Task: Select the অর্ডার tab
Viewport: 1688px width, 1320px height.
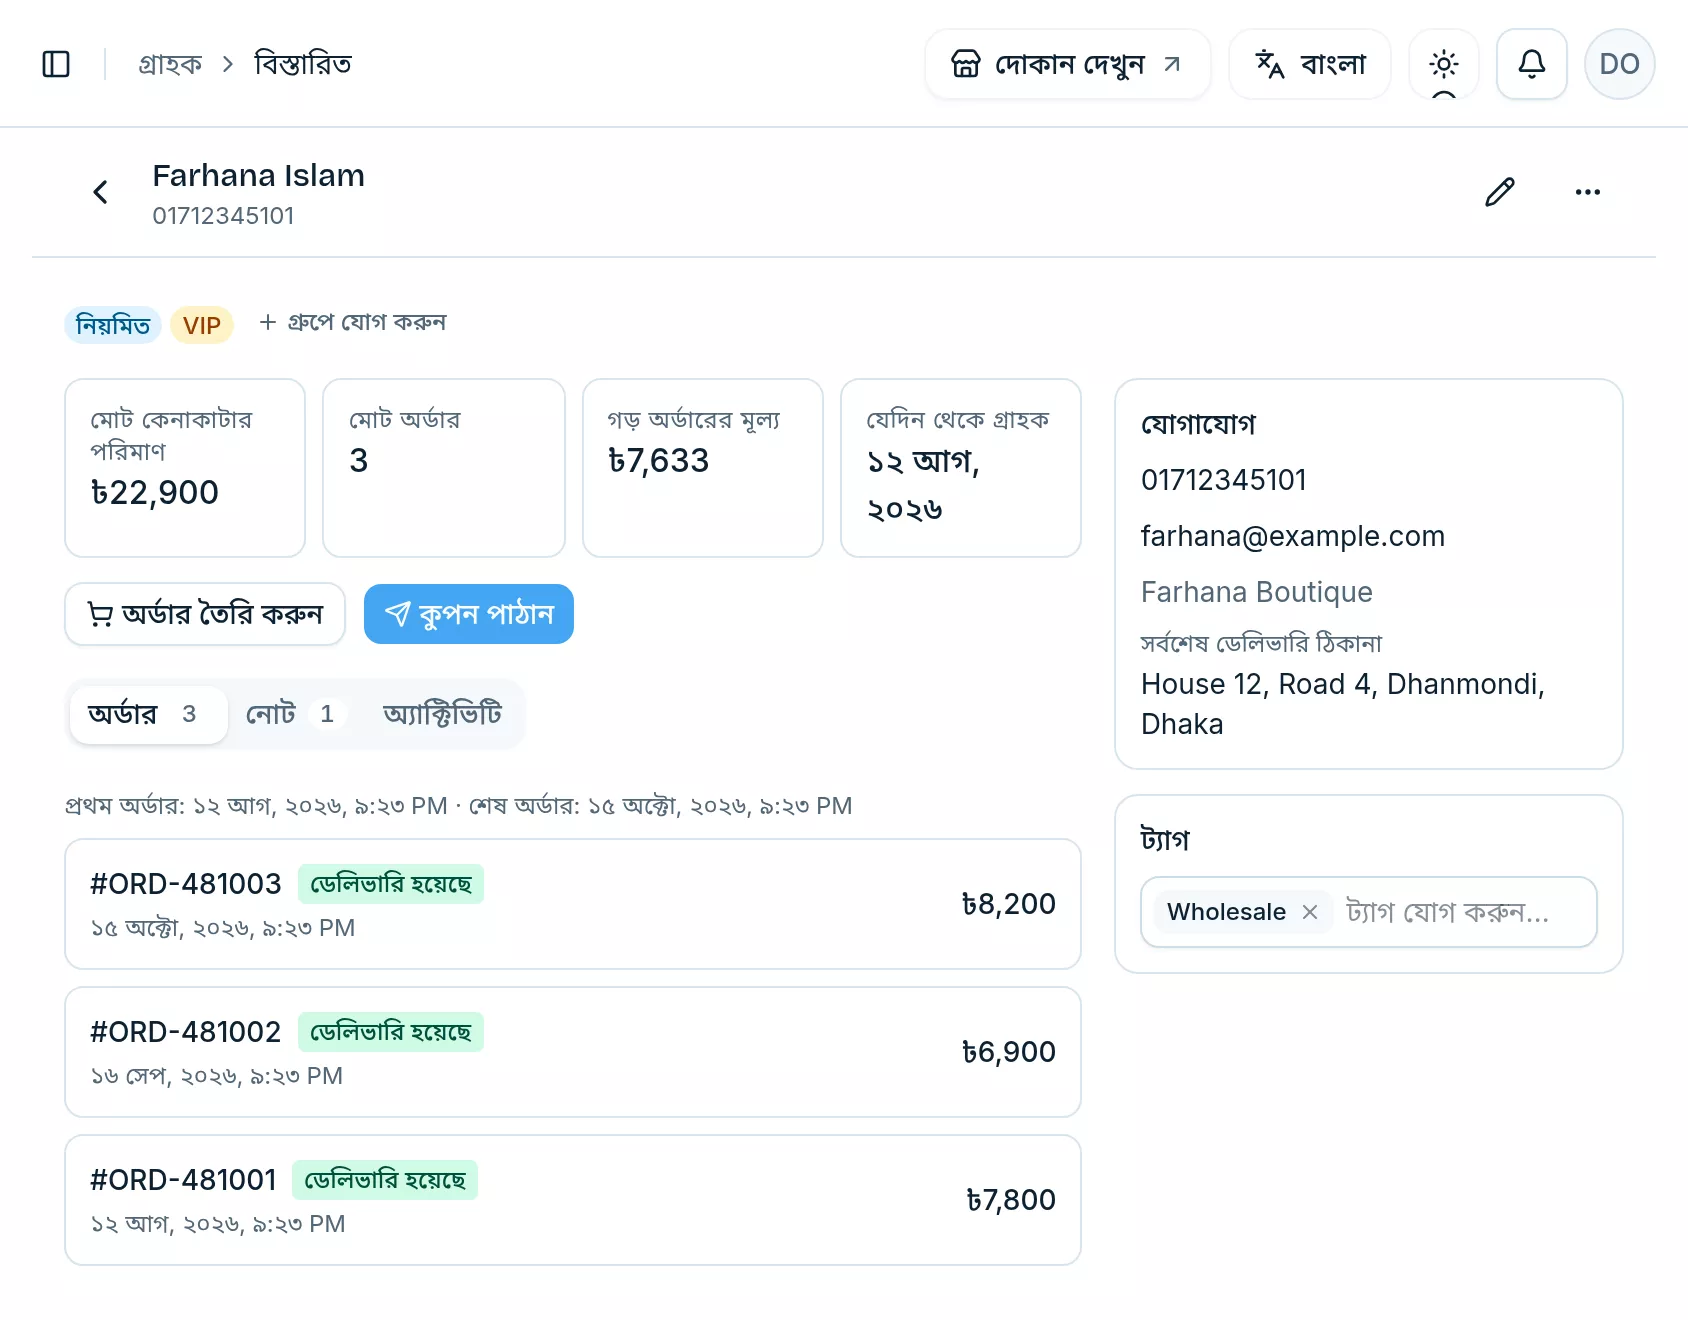Action: [x=149, y=714]
